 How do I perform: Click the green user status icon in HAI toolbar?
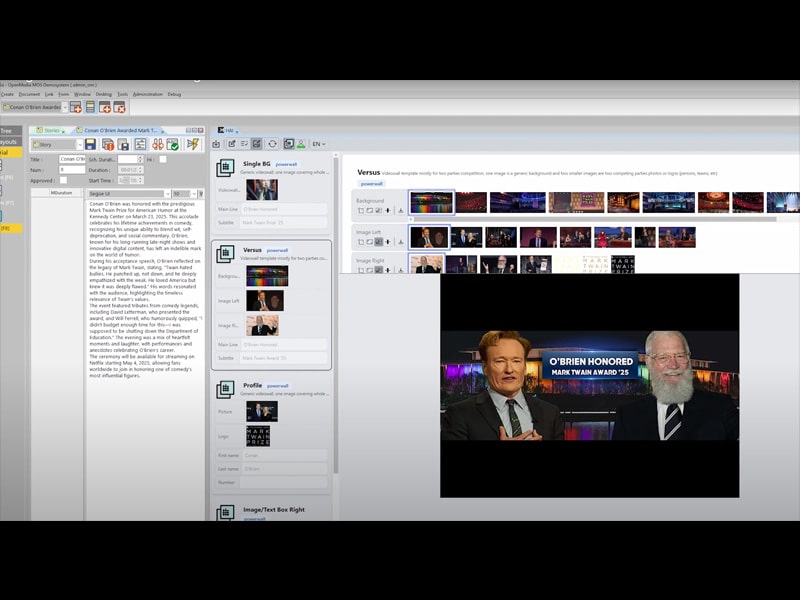(x=301, y=144)
